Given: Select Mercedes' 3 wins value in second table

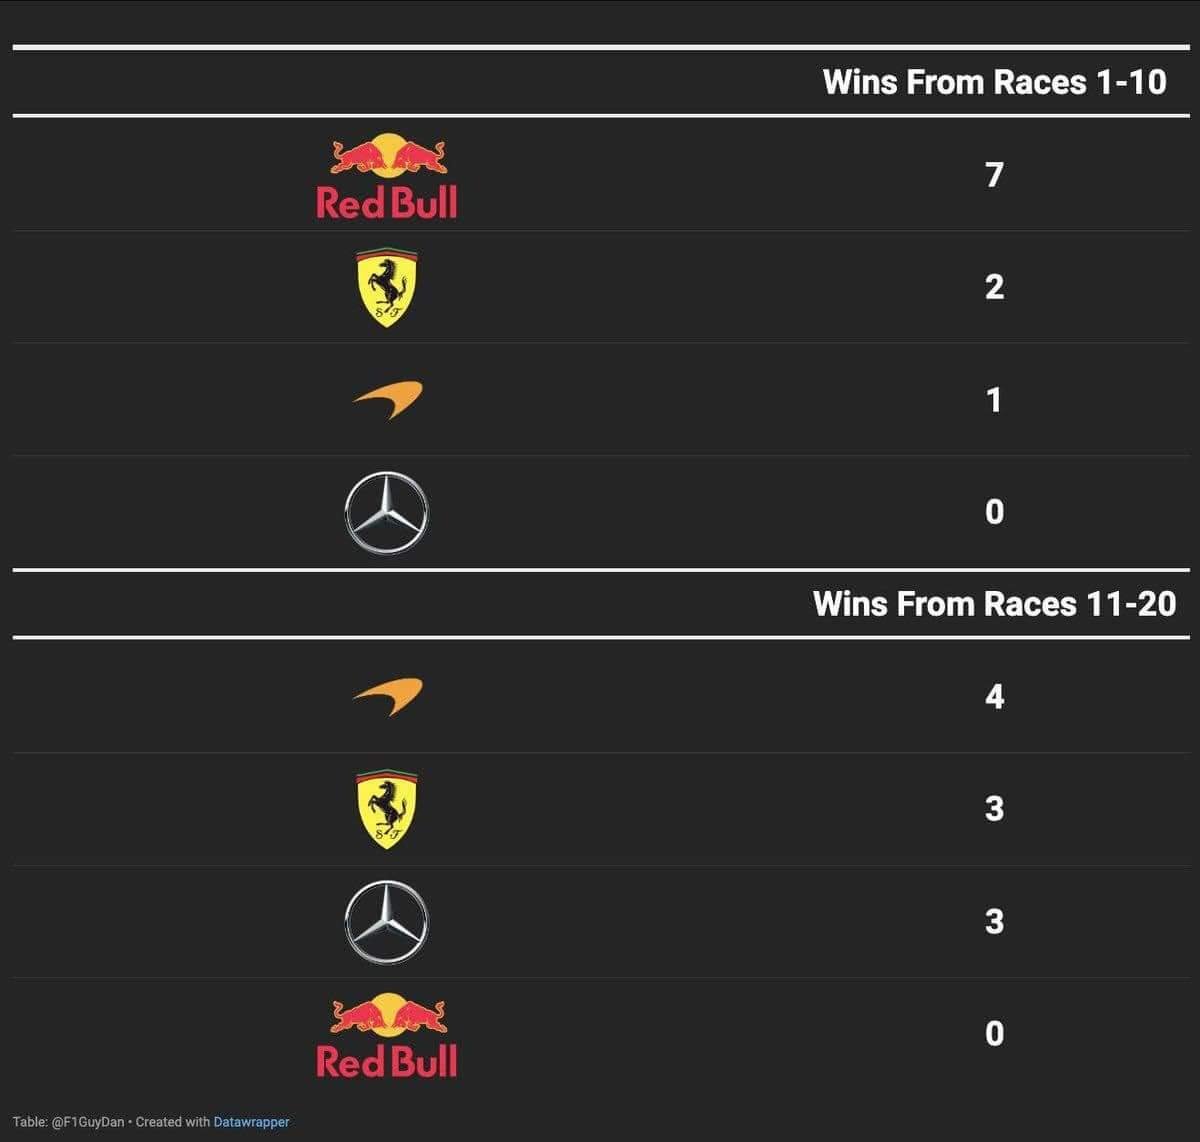Looking at the screenshot, I should (x=994, y=921).
